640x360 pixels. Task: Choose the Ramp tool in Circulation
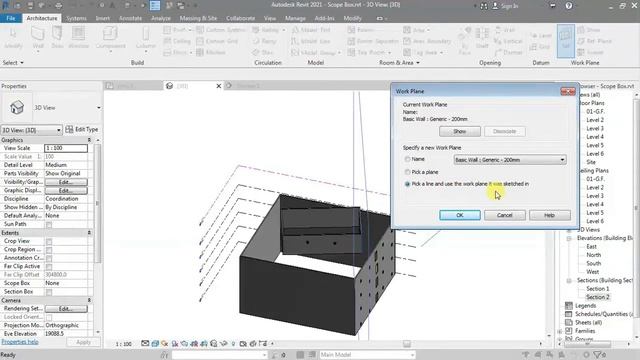tap(264, 41)
